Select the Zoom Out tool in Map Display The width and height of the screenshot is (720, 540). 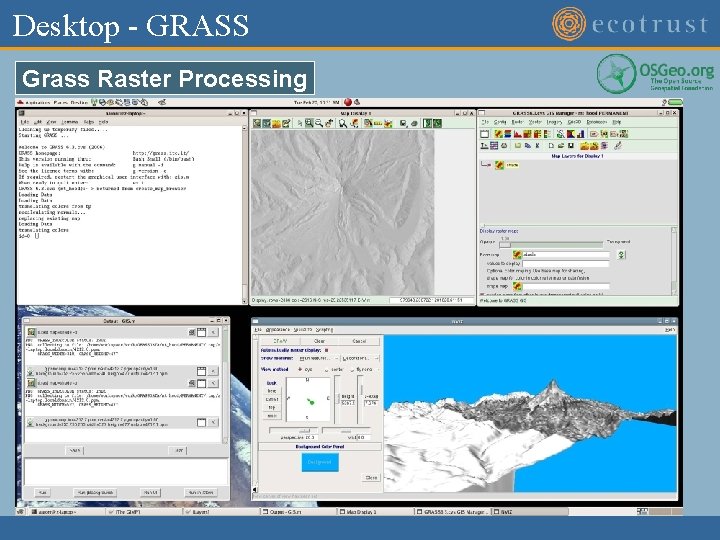[x=319, y=123]
